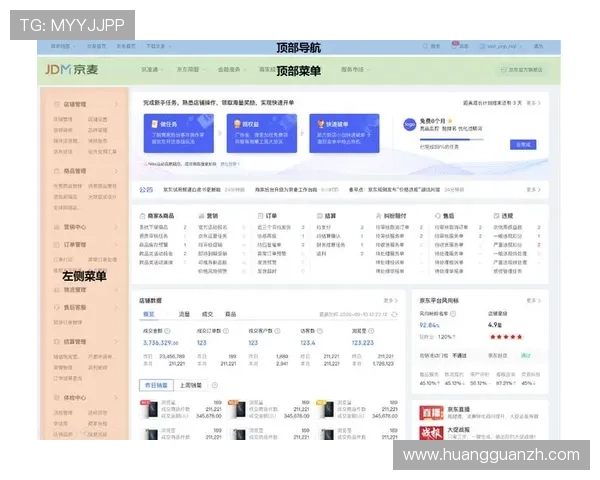Screen dimensions: 600x480
Task: Open the 快速破单 blue task card
Action: [x=344, y=133]
